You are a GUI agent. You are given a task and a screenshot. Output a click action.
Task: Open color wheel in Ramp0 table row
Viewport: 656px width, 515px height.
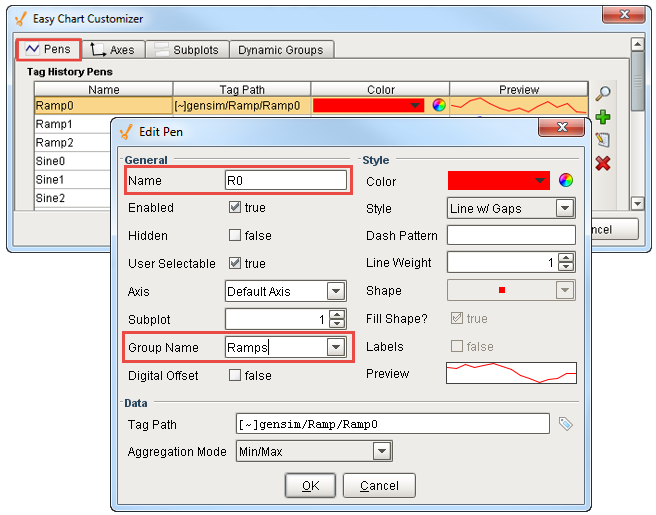(x=438, y=104)
